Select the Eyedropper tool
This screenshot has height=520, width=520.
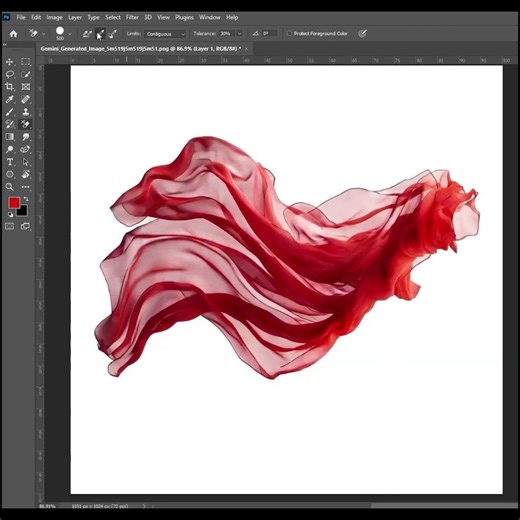[x=9, y=99]
